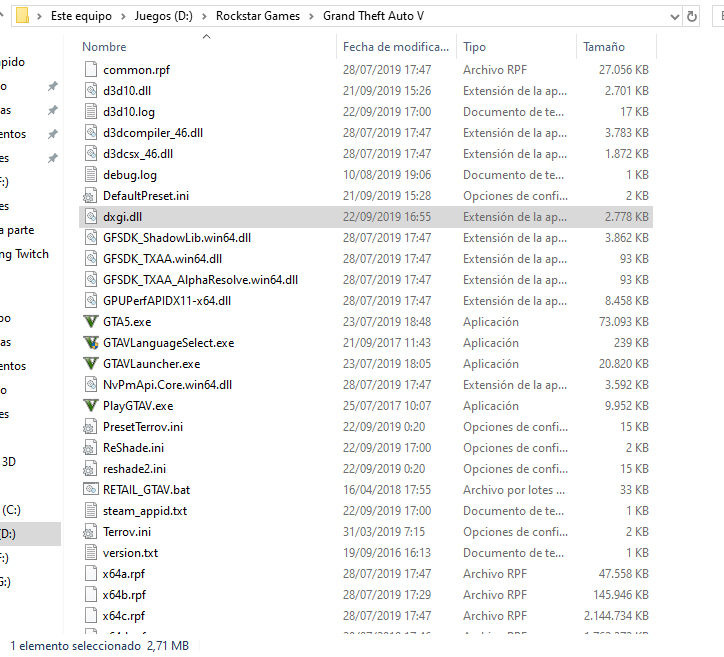
Task: Click the file name steam_appid.txt
Action: 145,511
